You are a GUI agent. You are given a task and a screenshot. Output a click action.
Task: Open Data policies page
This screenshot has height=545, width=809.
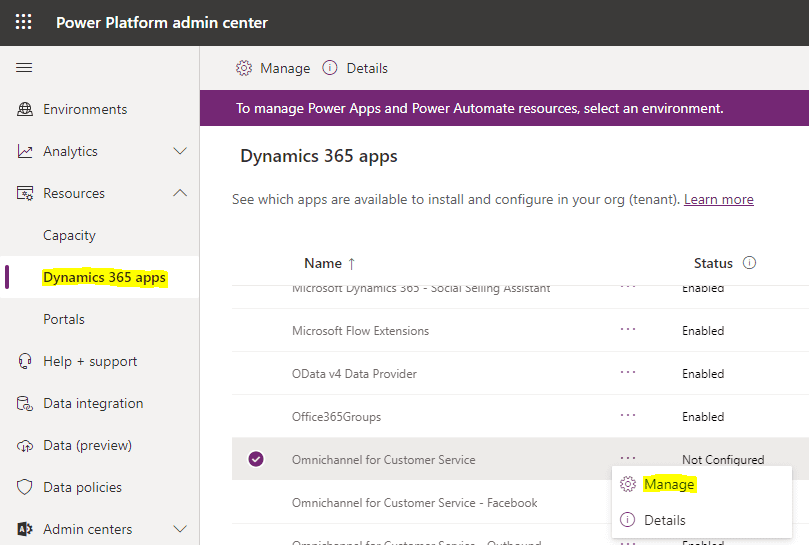tap(83, 487)
